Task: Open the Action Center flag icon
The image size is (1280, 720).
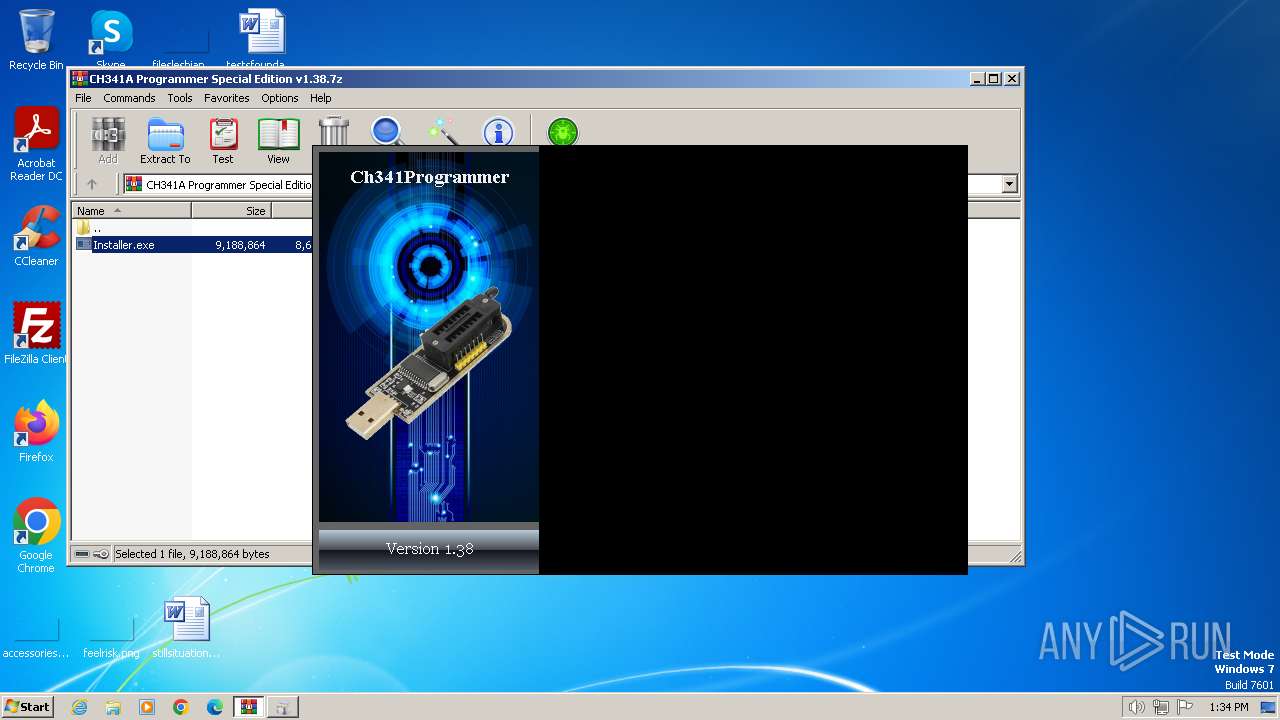Action: [x=1185, y=707]
